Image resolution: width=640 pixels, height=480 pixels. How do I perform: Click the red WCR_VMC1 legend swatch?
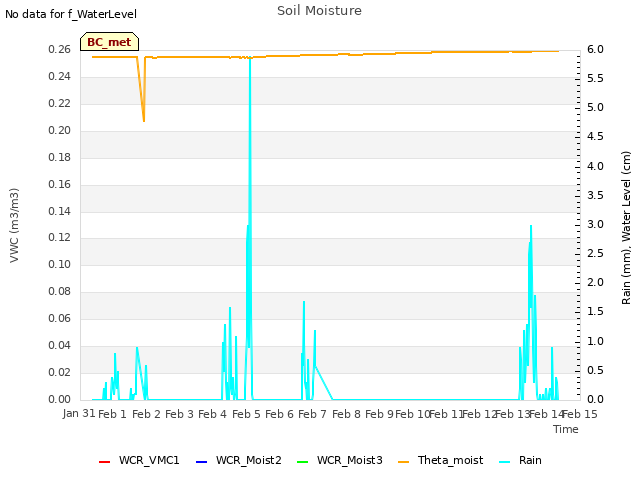[x=104, y=462]
